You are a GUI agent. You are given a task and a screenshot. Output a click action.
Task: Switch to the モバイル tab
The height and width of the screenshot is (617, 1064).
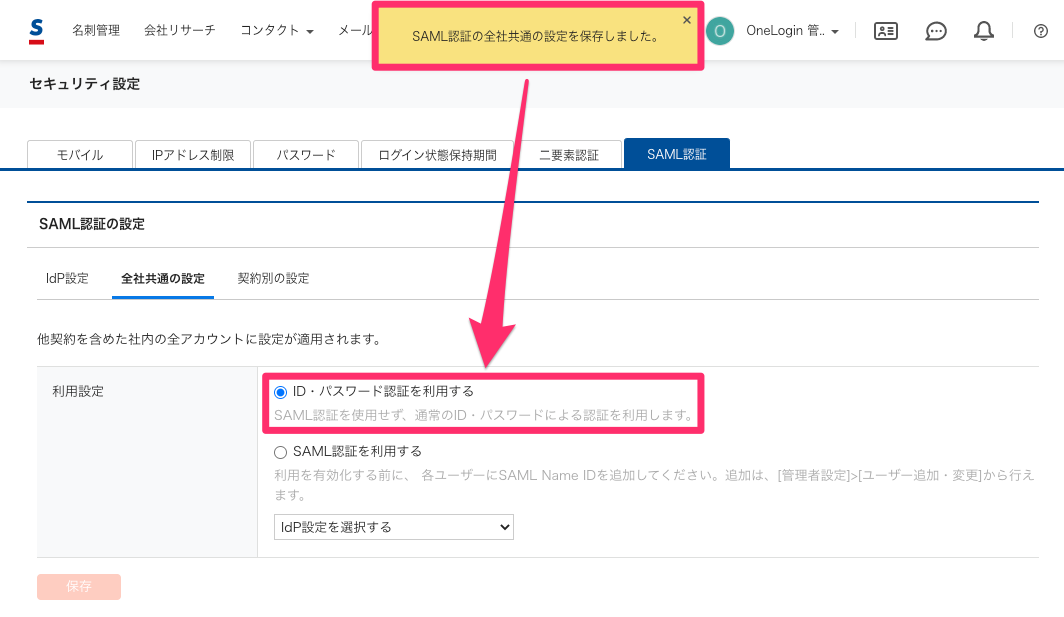coord(80,154)
